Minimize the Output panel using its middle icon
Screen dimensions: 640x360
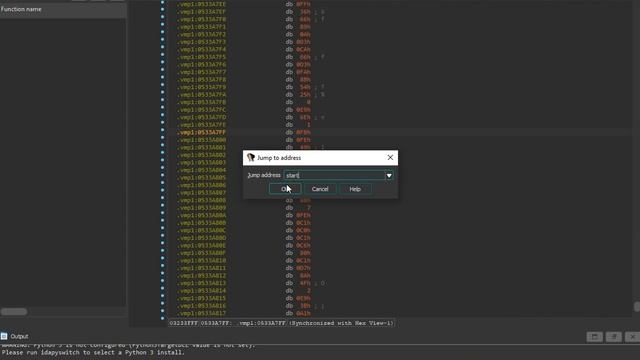coord(613,336)
